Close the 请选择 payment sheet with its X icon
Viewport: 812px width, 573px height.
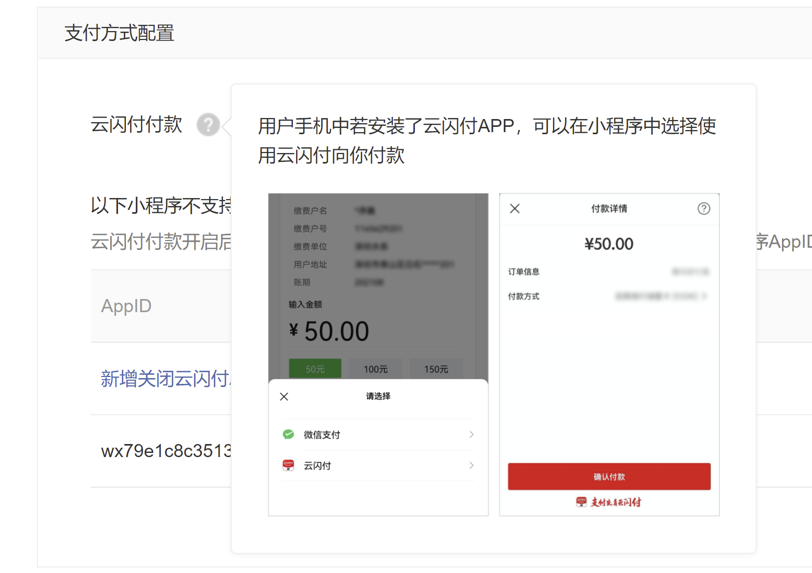(284, 397)
